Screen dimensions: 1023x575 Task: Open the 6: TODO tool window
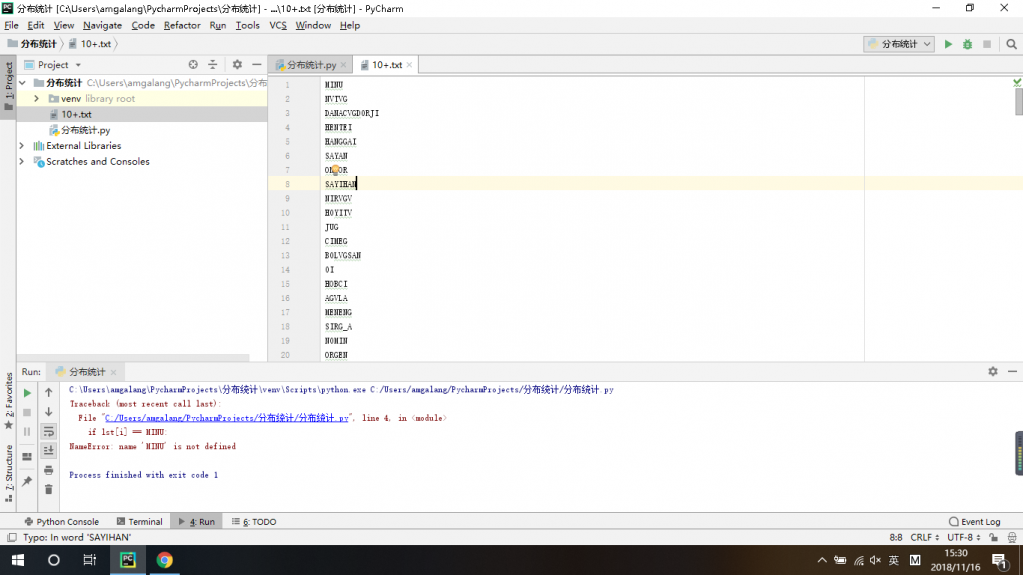(x=254, y=521)
